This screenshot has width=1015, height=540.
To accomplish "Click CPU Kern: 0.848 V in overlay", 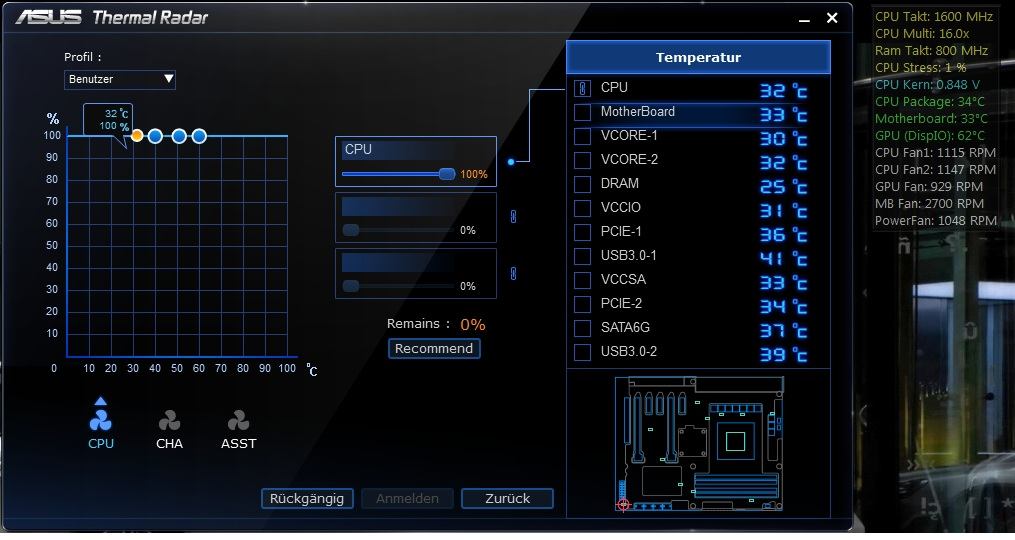I will (x=928, y=85).
